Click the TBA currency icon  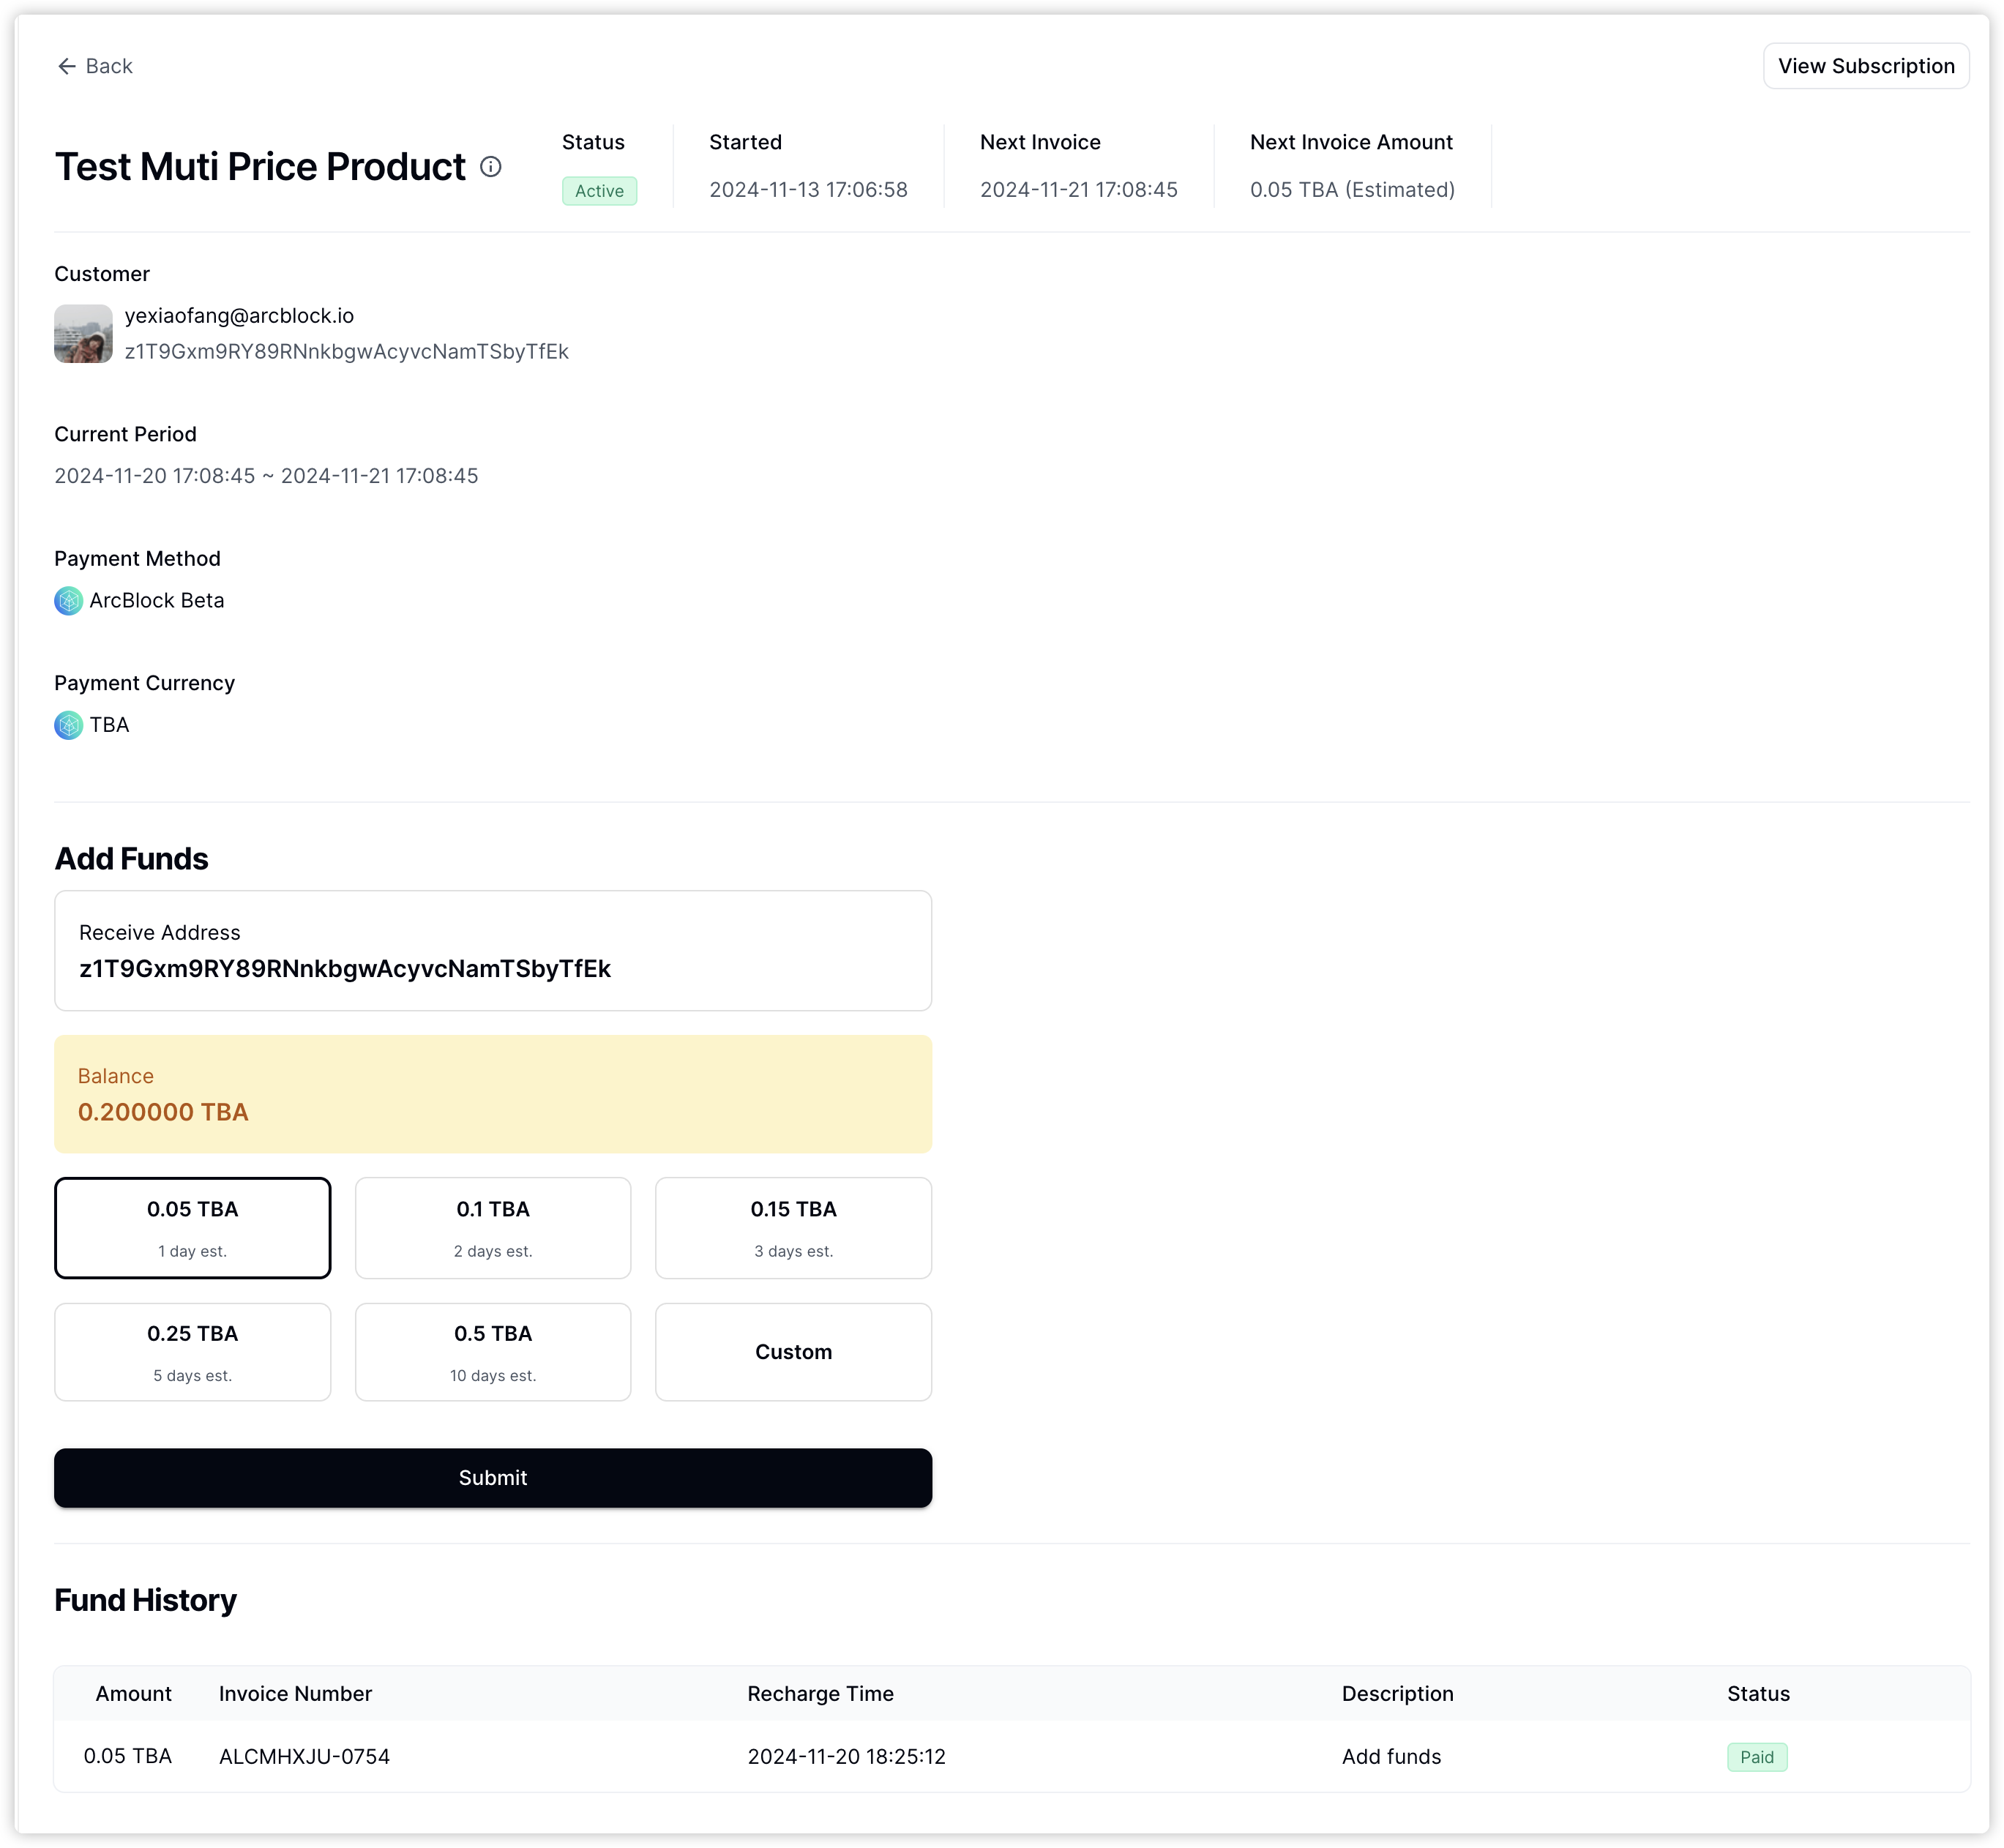(68, 725)
